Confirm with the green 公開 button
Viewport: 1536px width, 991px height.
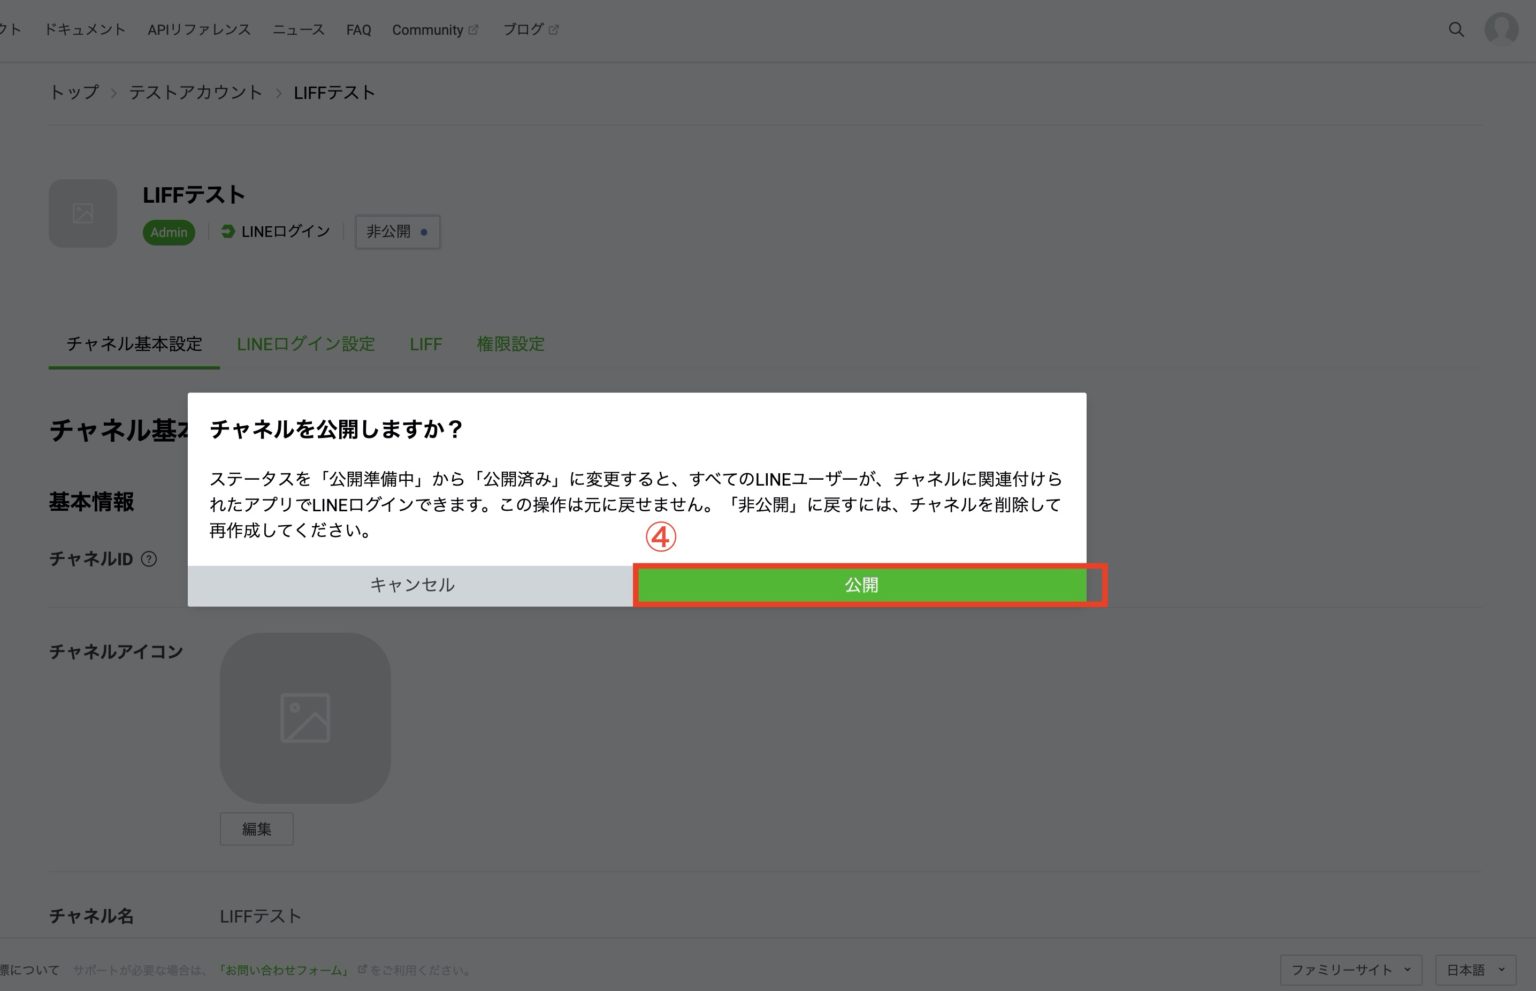pos(862,585)
